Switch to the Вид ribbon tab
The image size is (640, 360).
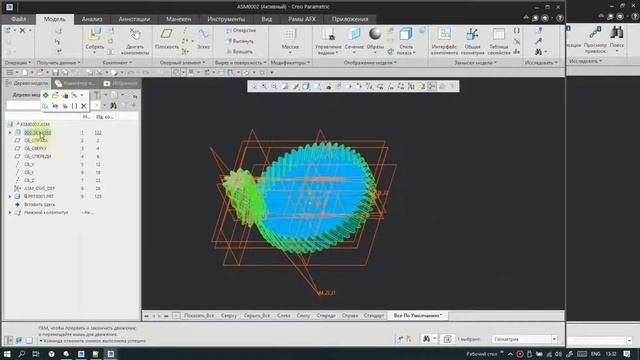point(267,19)
